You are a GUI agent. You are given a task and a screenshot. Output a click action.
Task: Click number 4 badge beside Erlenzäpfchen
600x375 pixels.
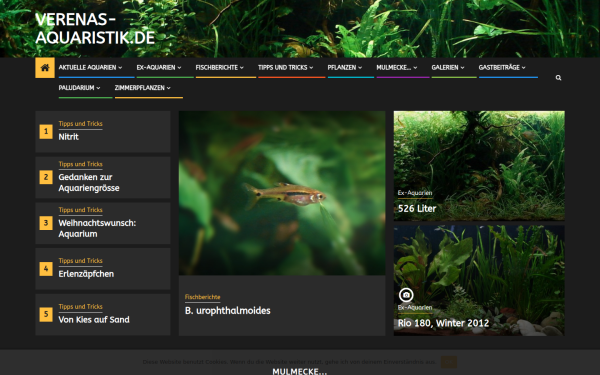[x=46, y=269]
